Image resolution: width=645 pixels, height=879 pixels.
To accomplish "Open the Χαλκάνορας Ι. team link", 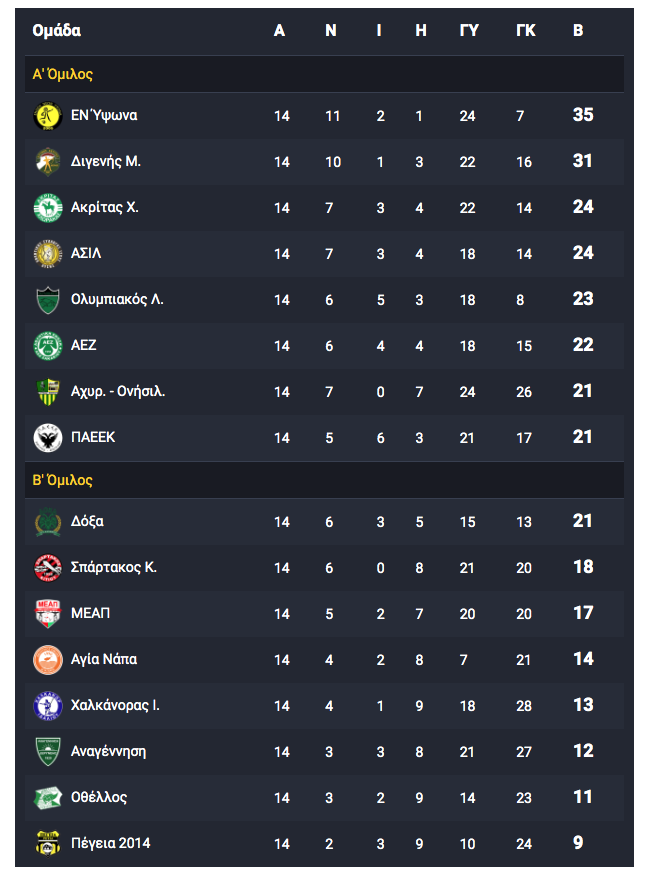I will pyautogui.click(x=115, y=705).
